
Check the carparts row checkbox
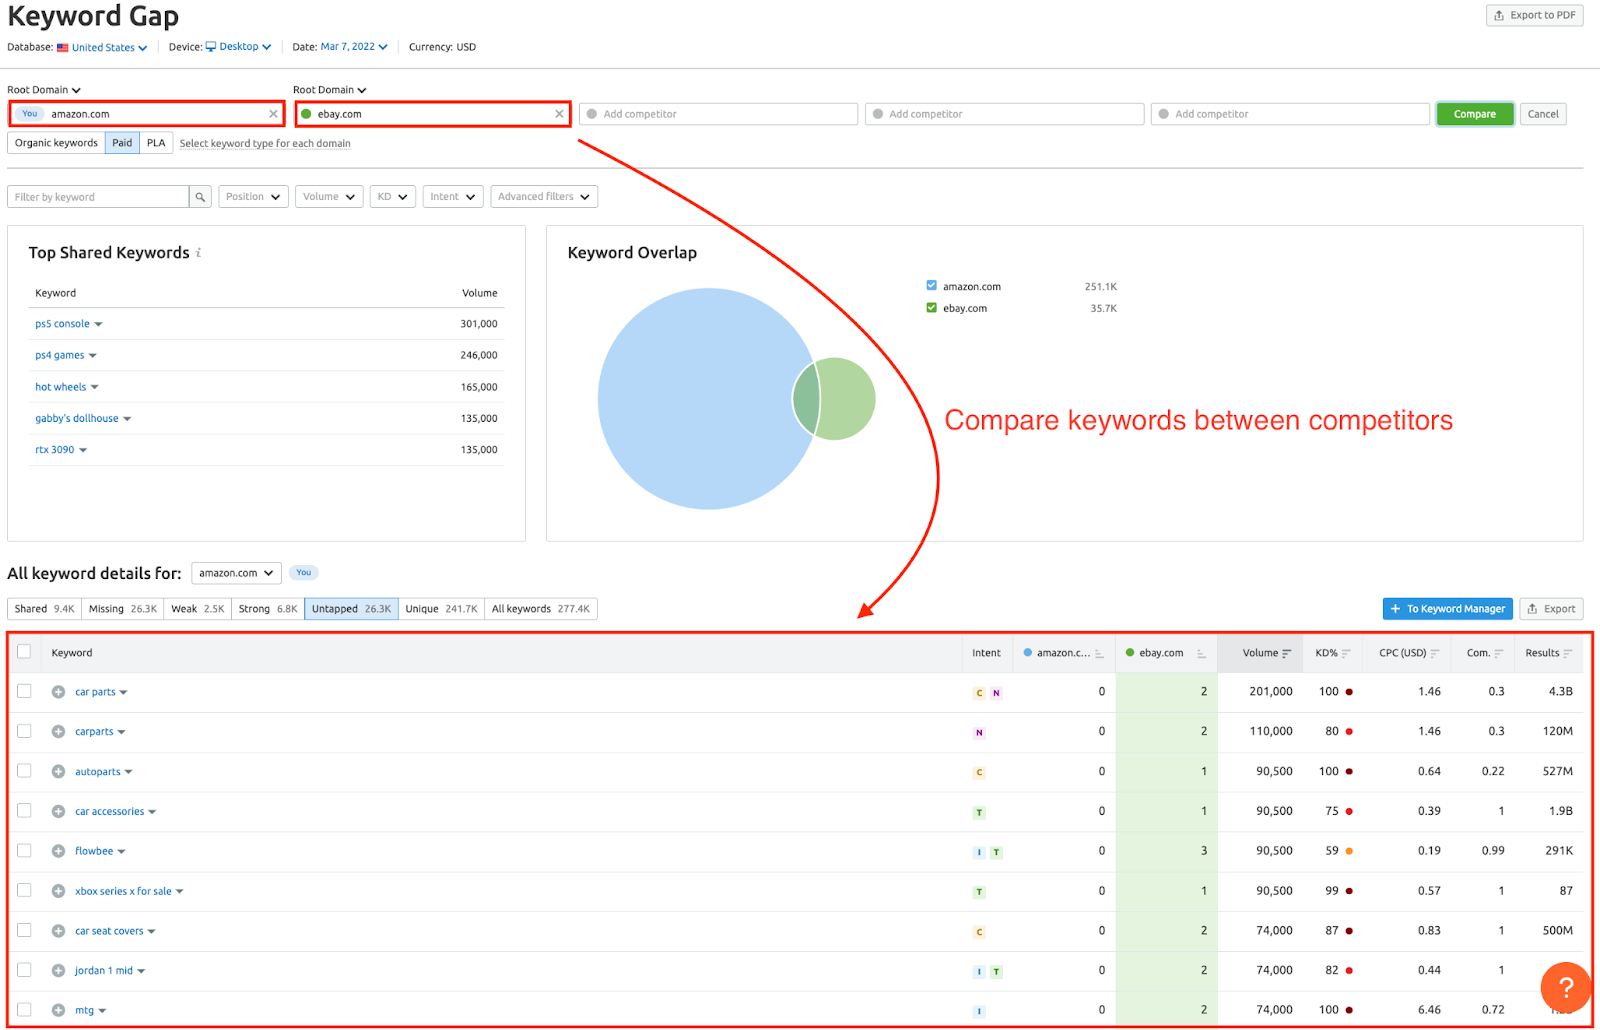click(x=24, y=731)
